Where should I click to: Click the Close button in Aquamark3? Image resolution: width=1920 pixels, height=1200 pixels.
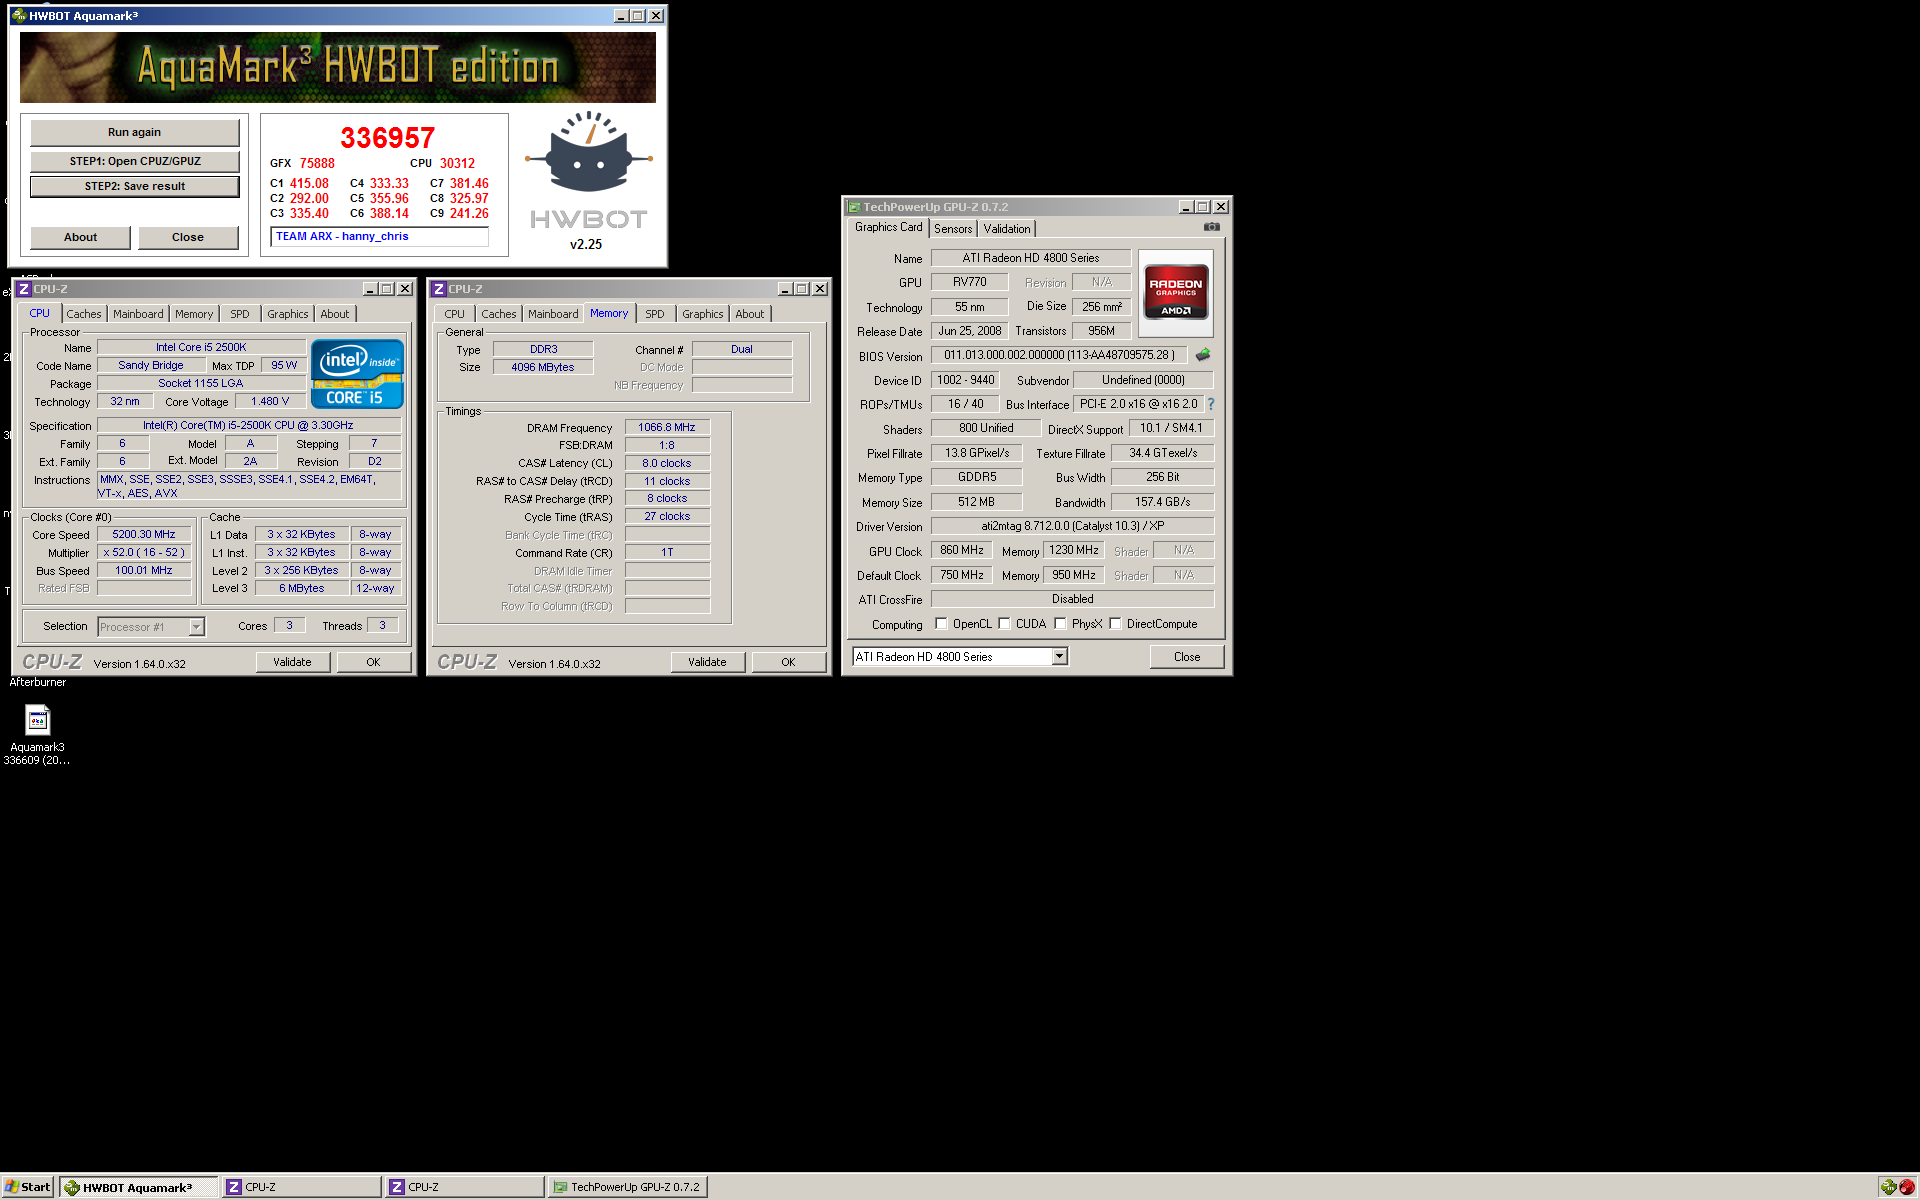coord(188,237)
